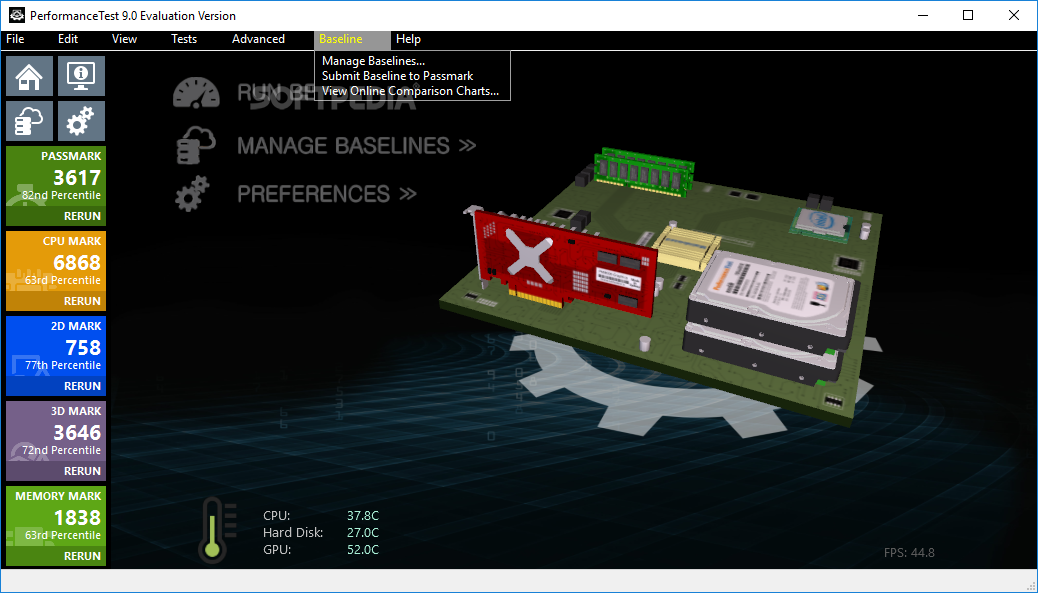This screenshot has width=1038, height=593.
Task: Open the File menu
Action: (x=15, y=39)
